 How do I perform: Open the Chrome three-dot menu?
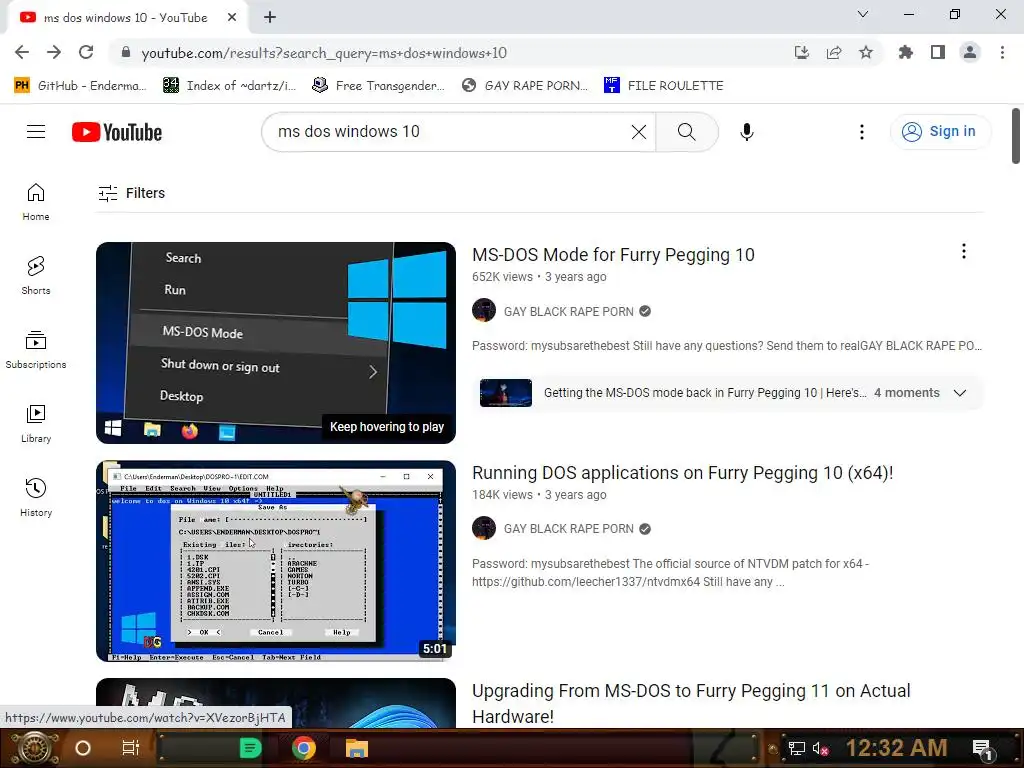click(x=1002, y=52)
